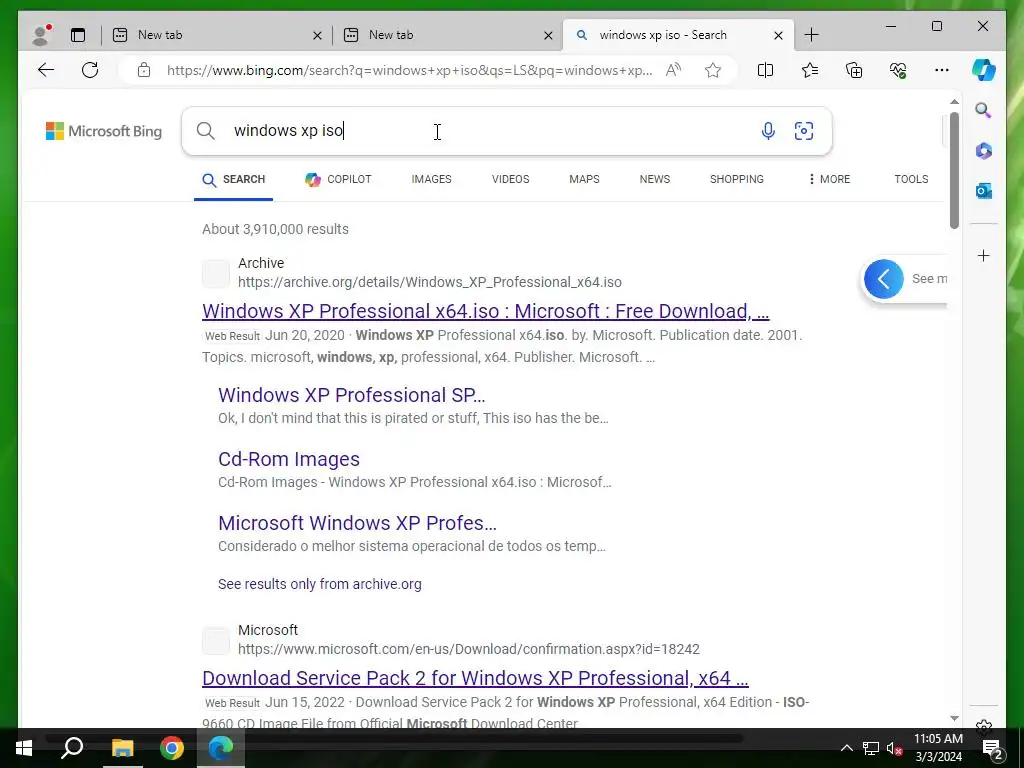Show Shopping results

pyautogui.click(x=737, y=179)
